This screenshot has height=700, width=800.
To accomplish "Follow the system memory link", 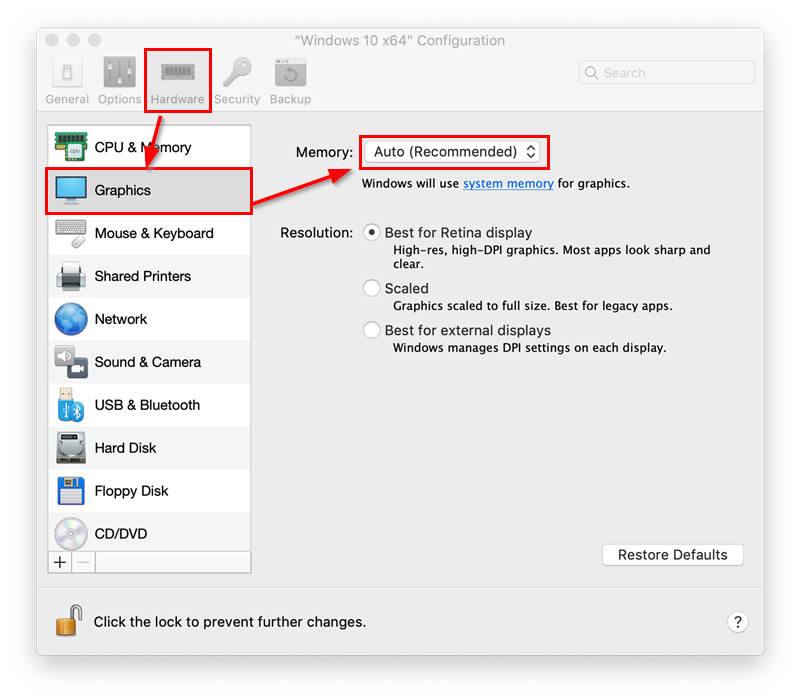I will tap(508, 184).
